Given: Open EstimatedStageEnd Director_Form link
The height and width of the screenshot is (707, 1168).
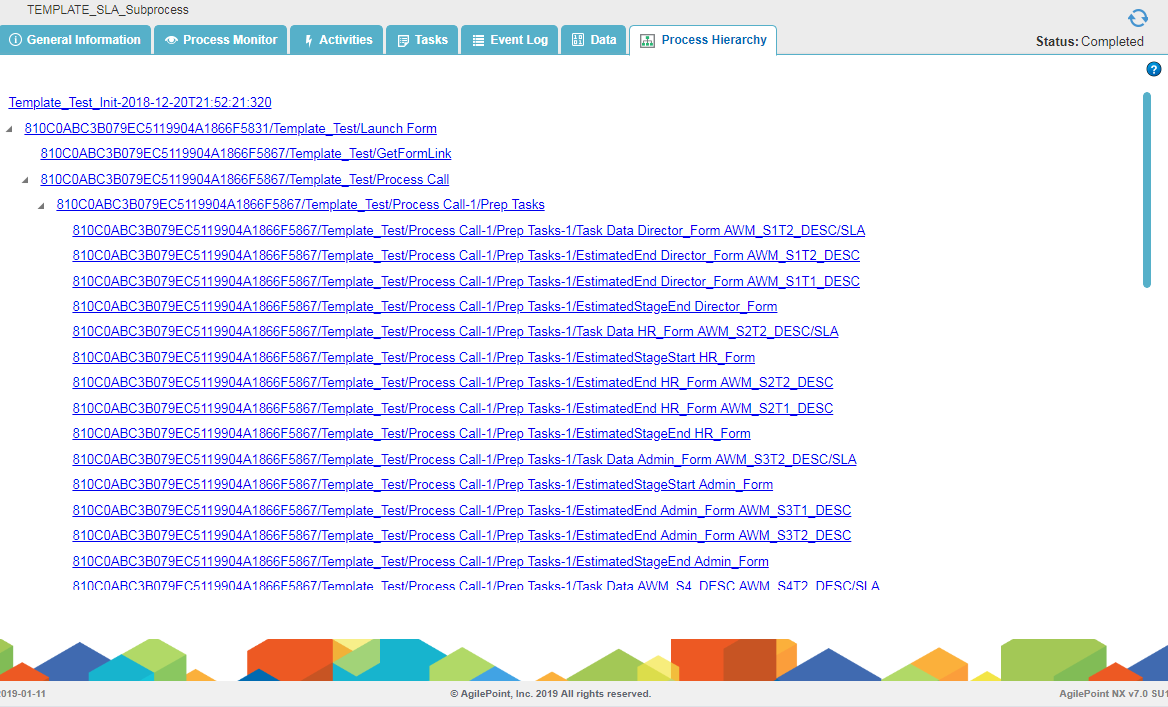Looking at the screenshot, I should tap(424, 307).
